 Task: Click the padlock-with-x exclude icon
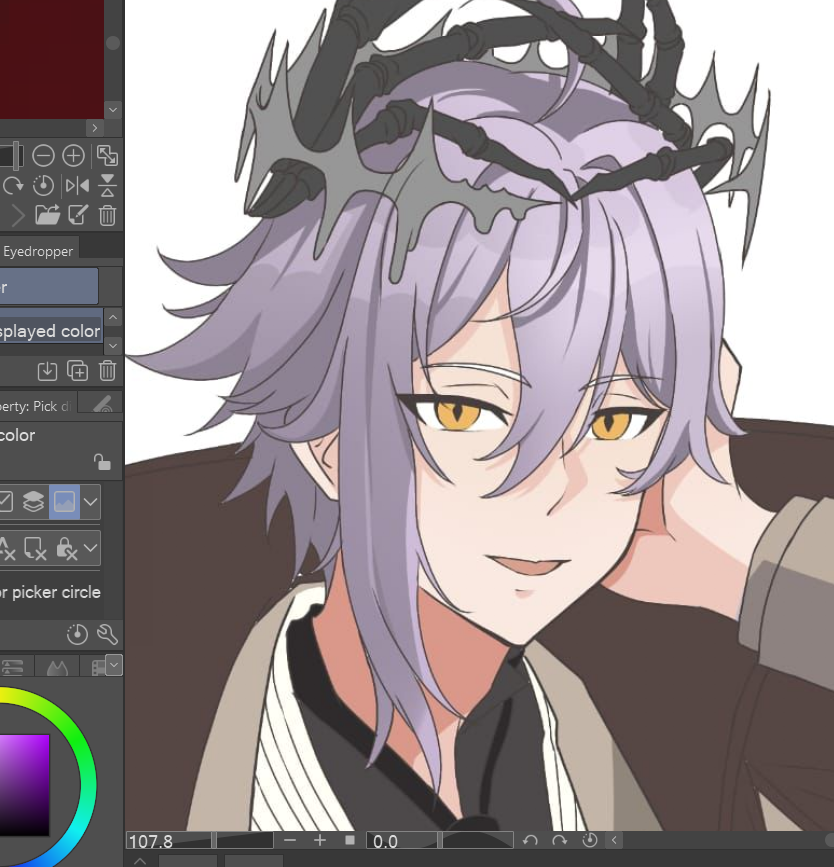tap(67, 549)
